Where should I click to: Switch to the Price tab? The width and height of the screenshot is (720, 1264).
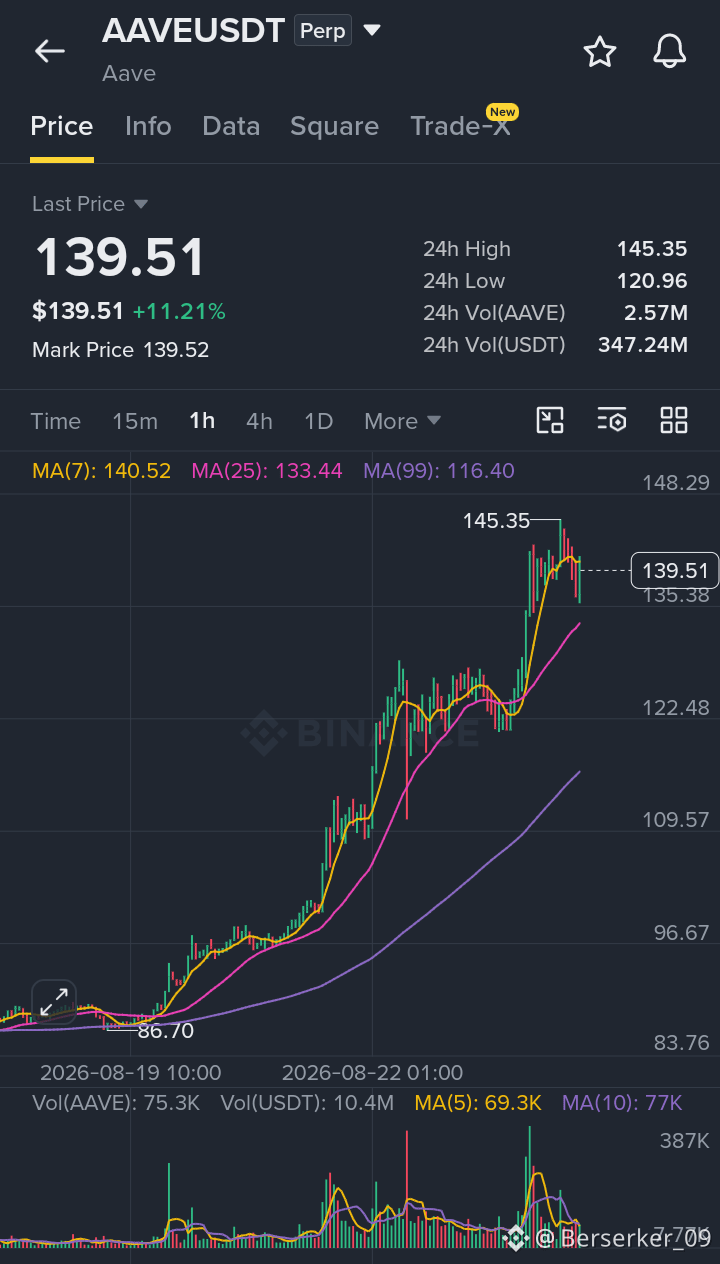click(62, 126)
